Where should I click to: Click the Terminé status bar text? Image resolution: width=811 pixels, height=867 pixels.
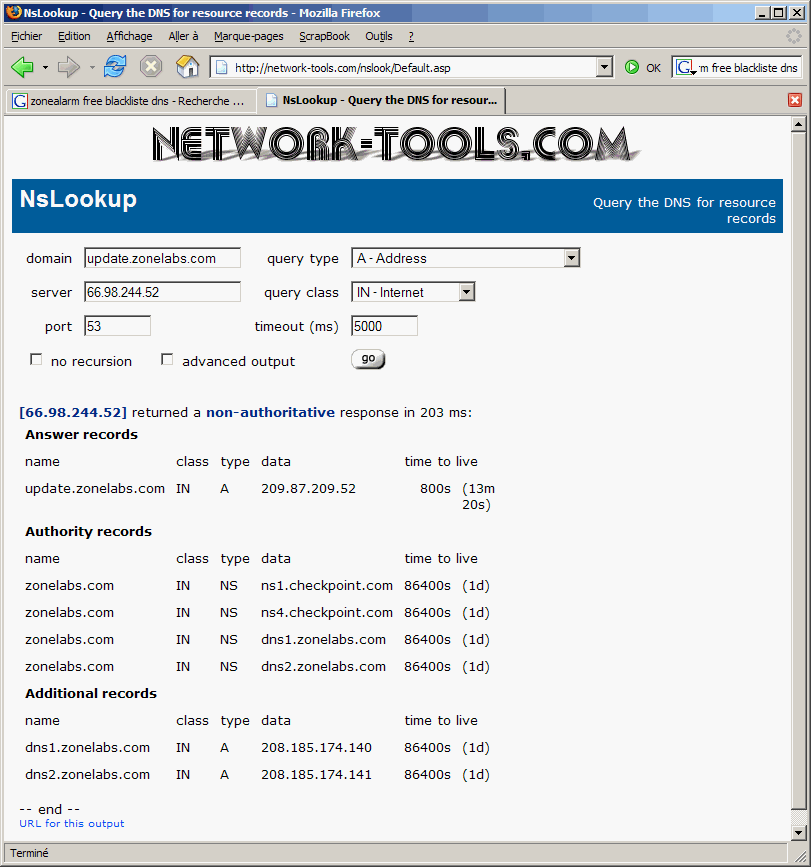point(29,853)
